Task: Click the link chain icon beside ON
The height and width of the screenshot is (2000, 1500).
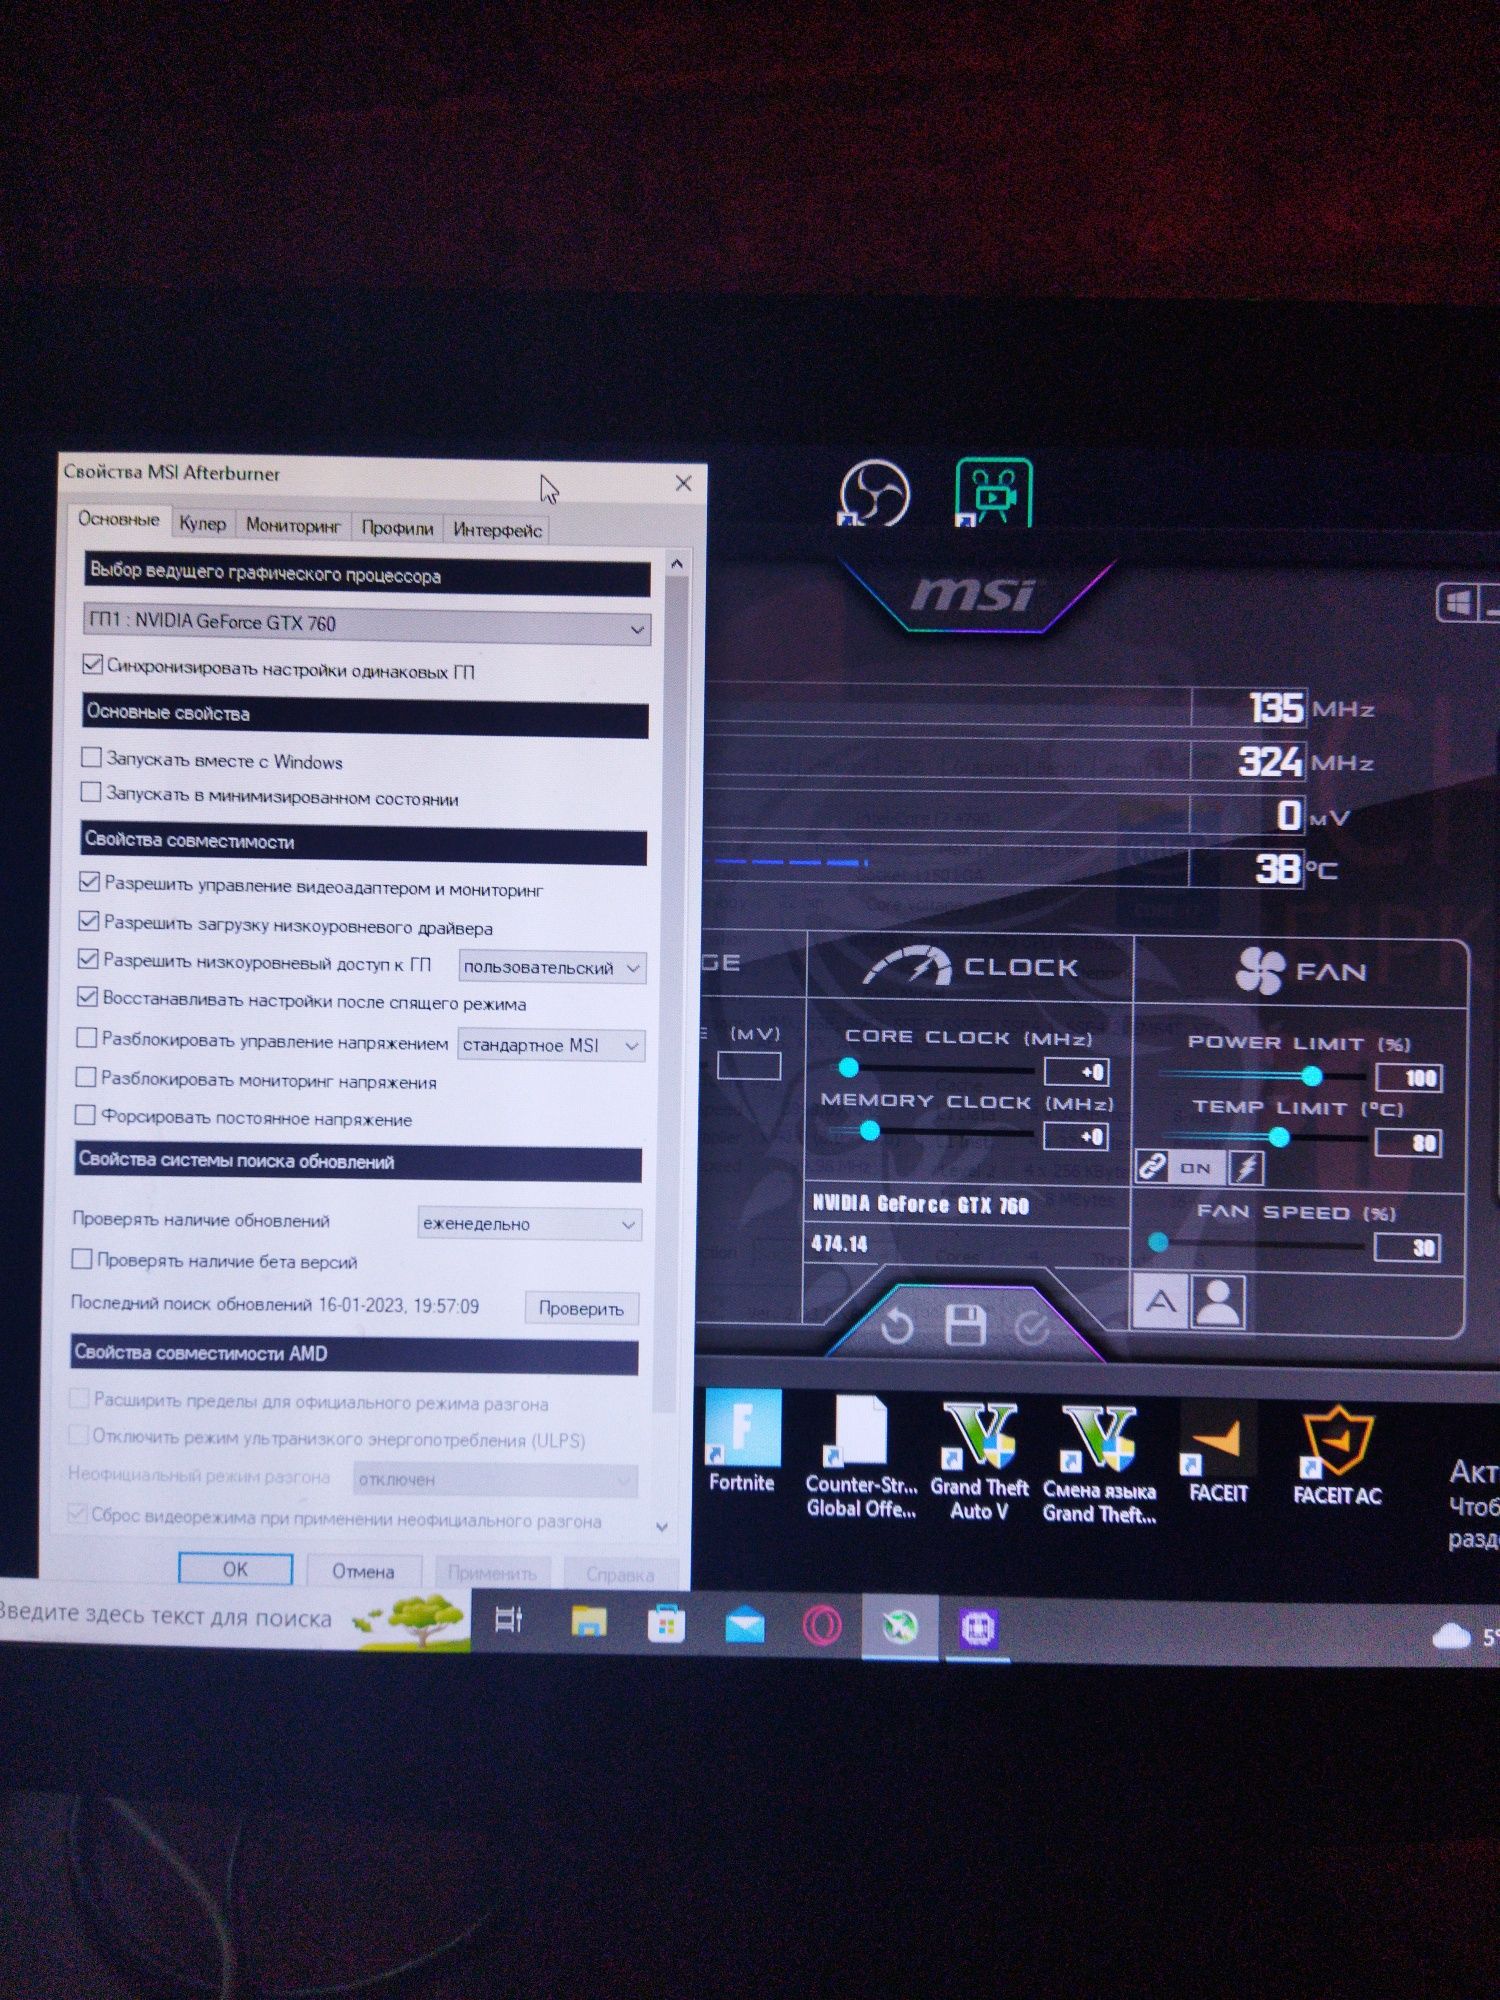Action: click(1151, 1167)
